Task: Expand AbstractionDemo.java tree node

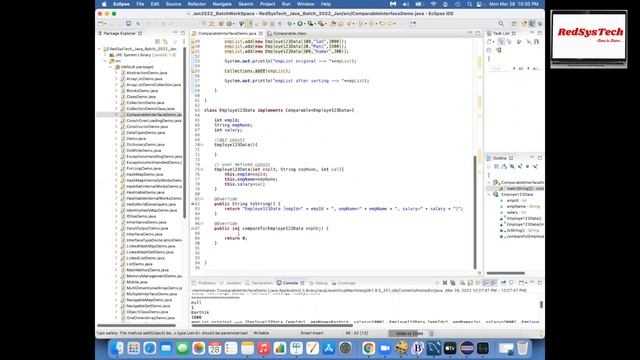Action: click(x=116, y=73)
